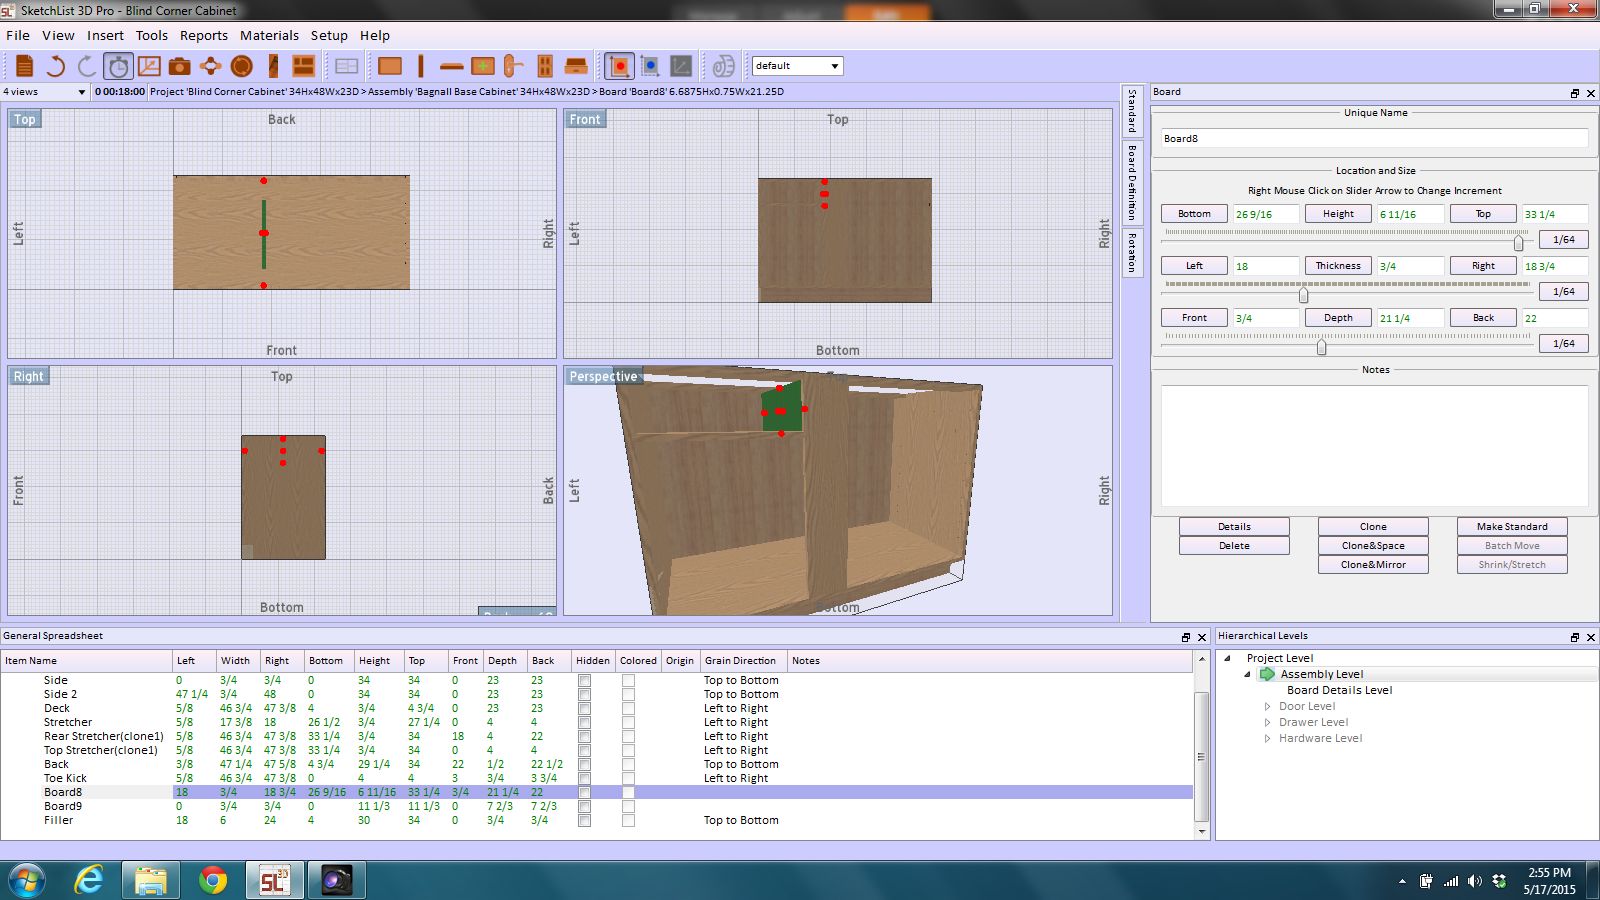Click the Delete button
1600x900 pixels.
click(x=1234, y=546)
